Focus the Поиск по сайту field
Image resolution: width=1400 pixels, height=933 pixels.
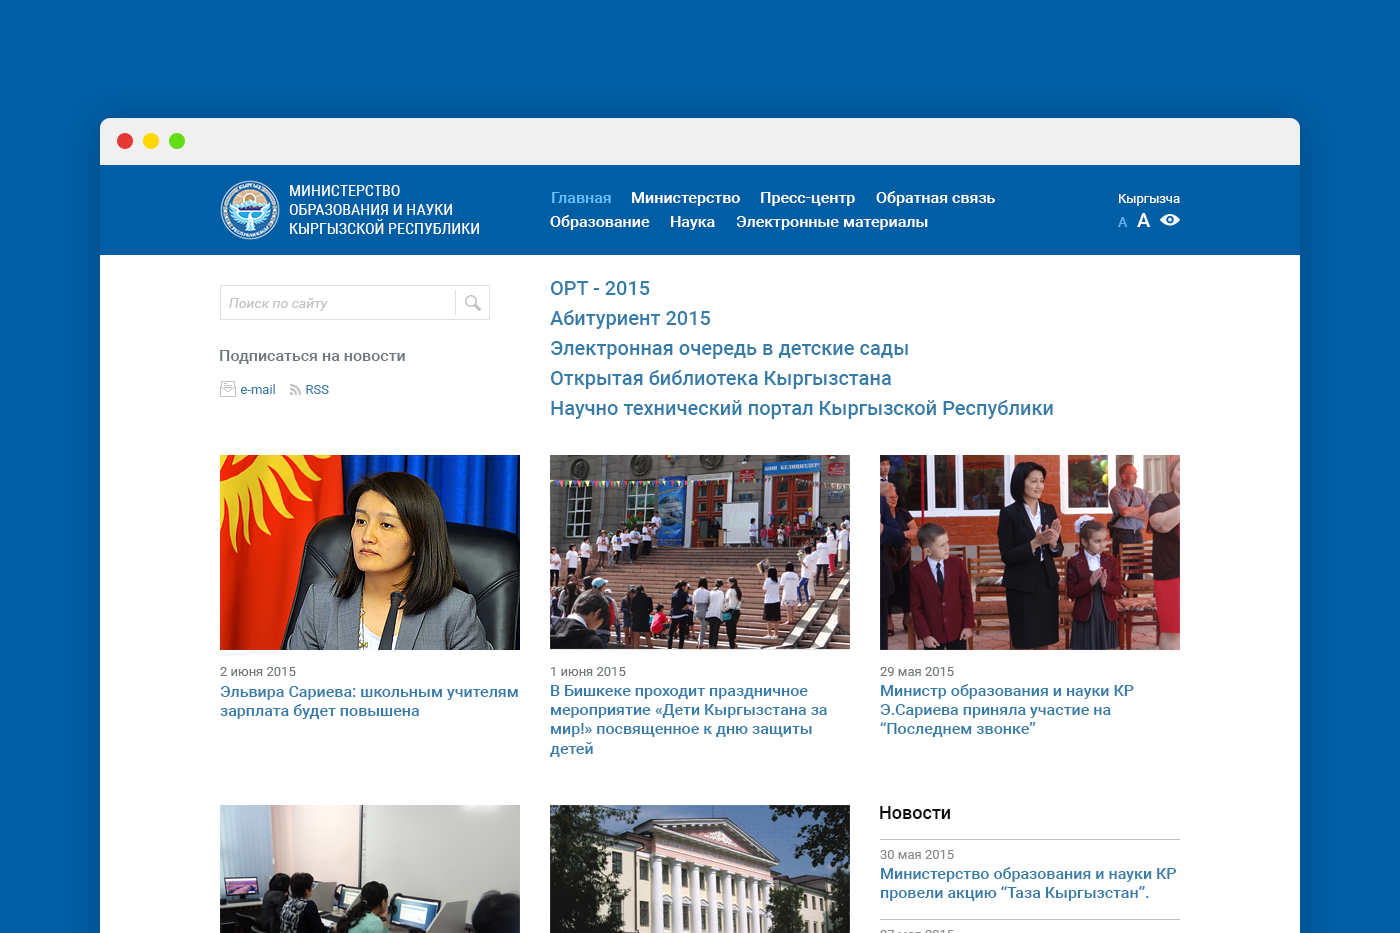[x=338, y=303]
